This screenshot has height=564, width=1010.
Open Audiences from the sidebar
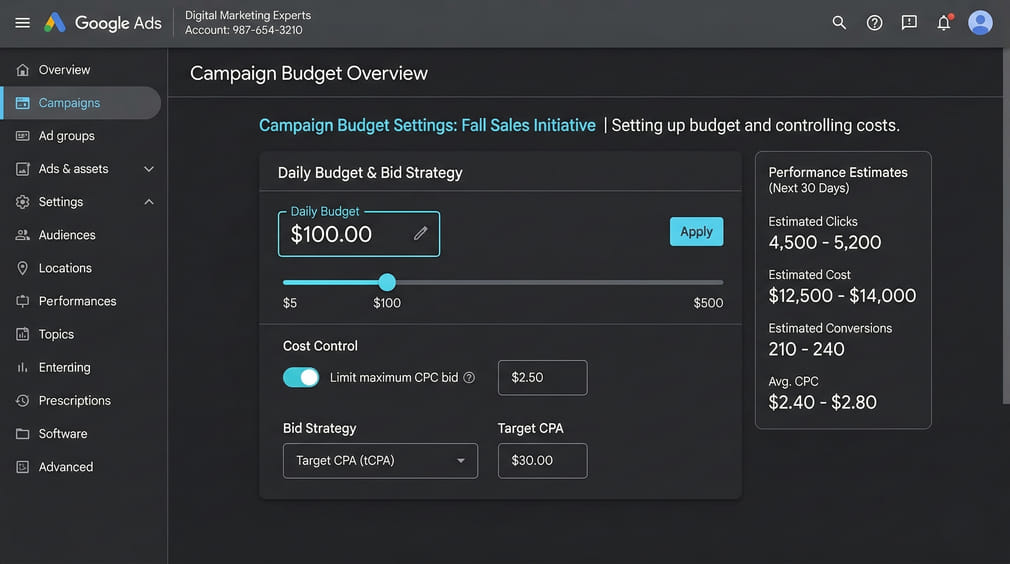click(x=67, y=235)
